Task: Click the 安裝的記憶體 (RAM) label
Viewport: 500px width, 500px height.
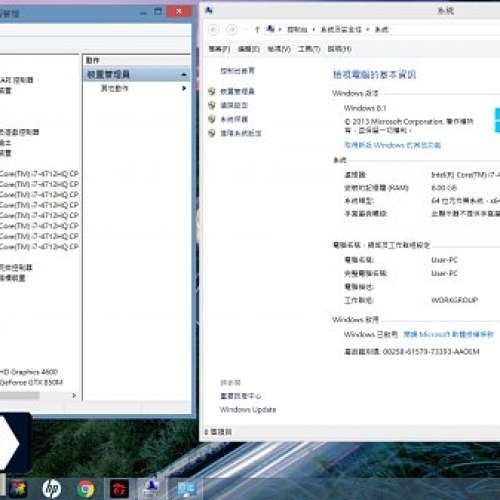Action: pos(376,188)
